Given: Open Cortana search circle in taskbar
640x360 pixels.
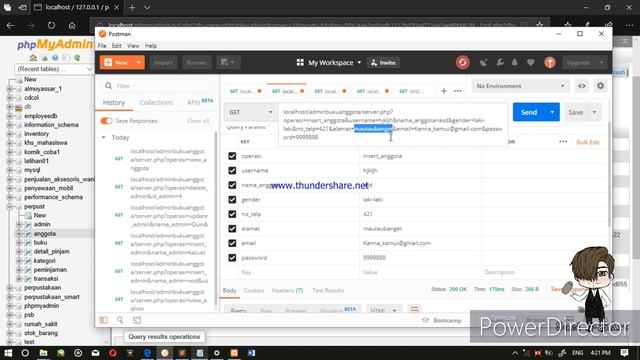Looking at the screenshot, I should 25,353.
